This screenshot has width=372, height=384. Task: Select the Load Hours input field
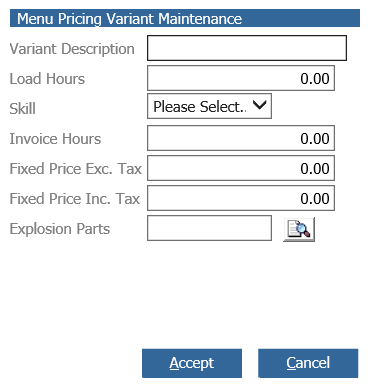(x=241, y=78)
